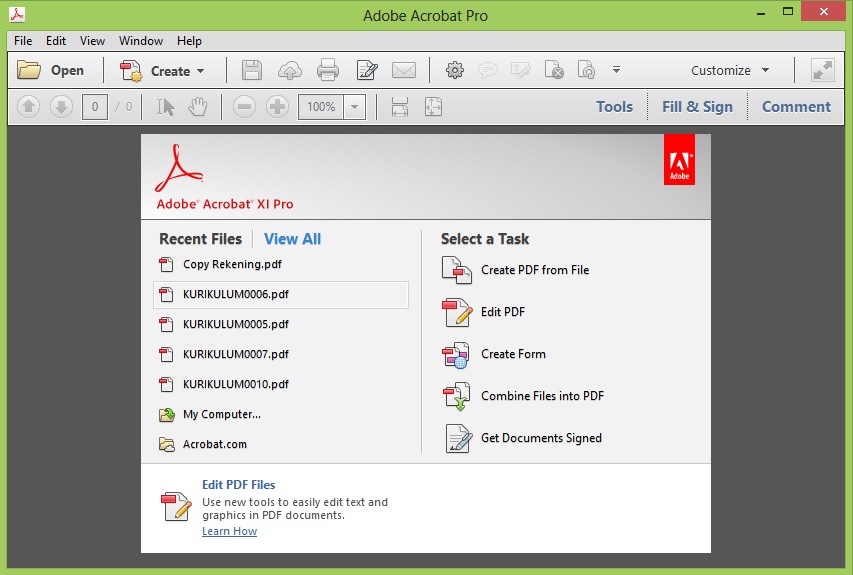The height and width of the screenshot is (575, 853).
Task: Toggle read mode expand arrows icon
Action: (823, 70)
